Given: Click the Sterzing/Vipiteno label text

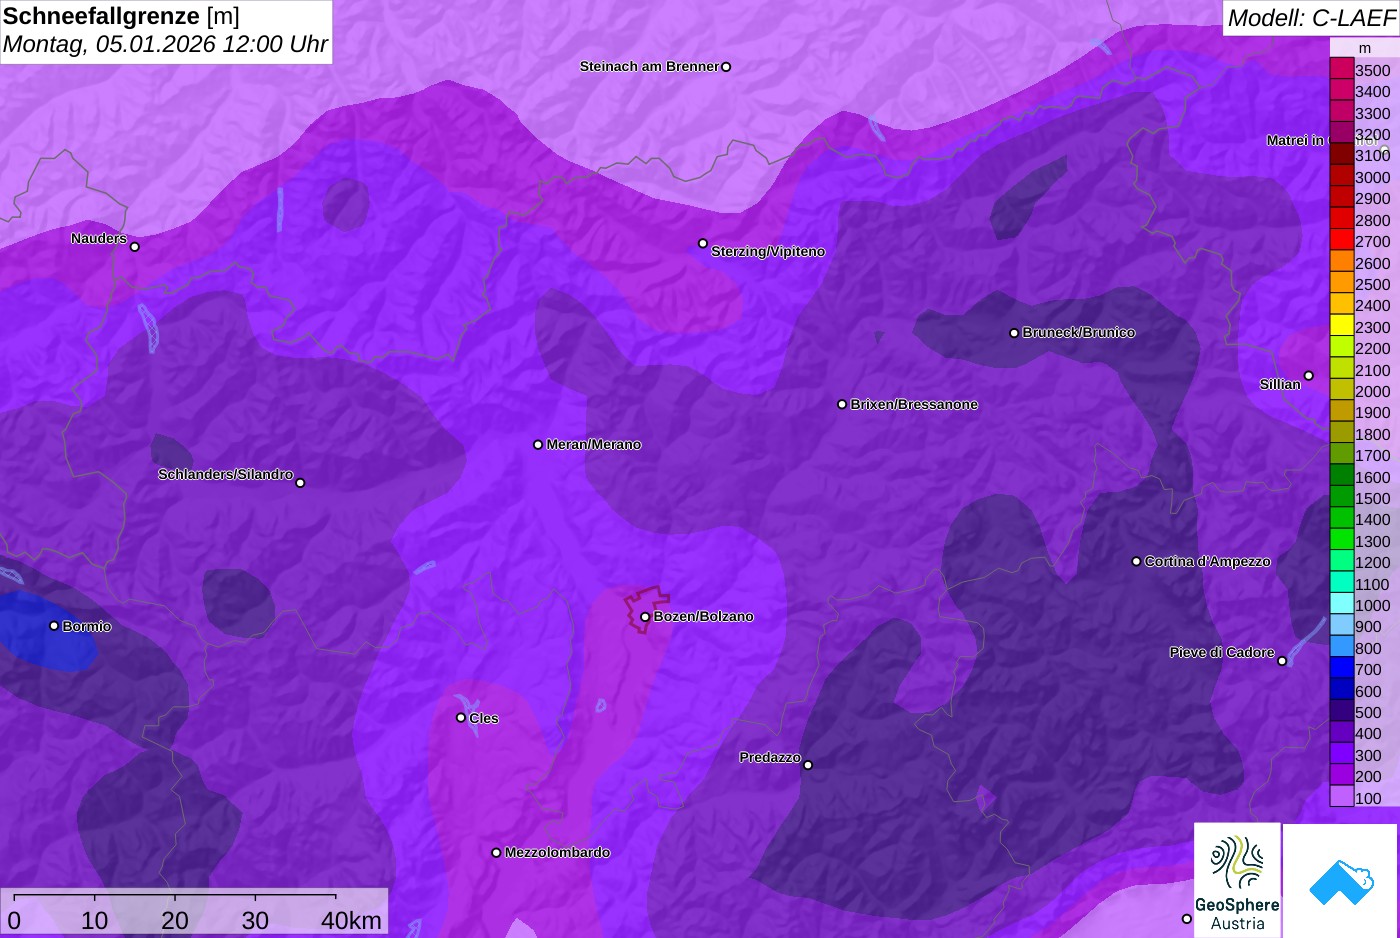Looking at the screenshot, I should click(768, 252).
